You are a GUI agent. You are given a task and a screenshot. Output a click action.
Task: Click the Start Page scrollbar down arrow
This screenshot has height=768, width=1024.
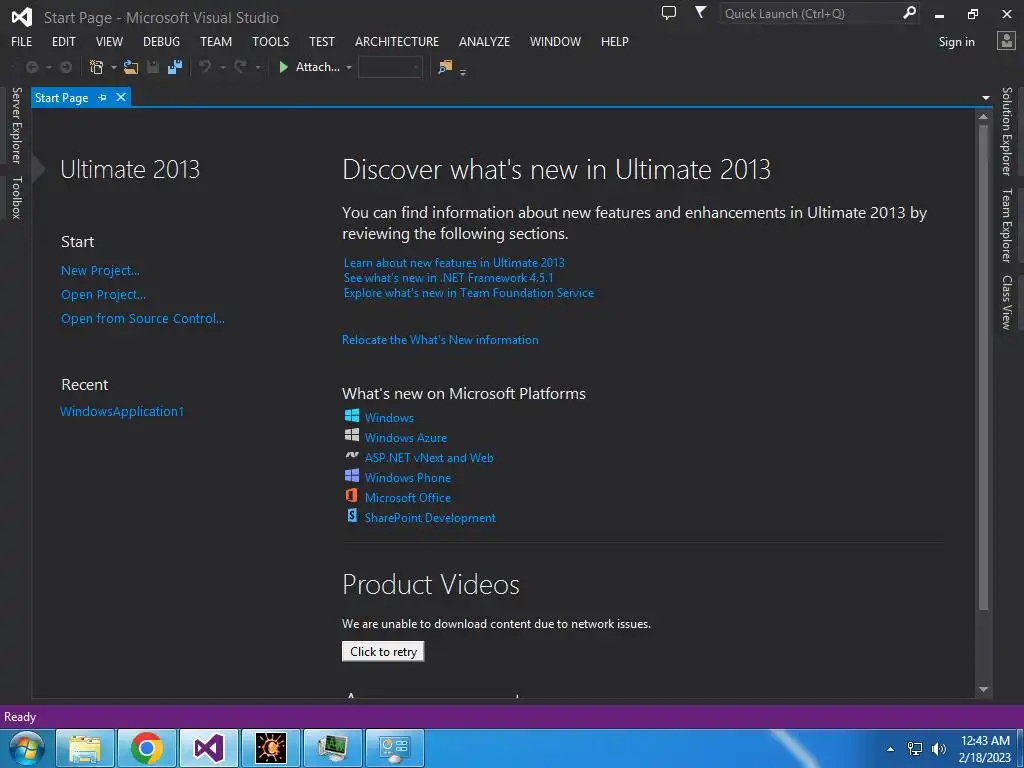984,690
